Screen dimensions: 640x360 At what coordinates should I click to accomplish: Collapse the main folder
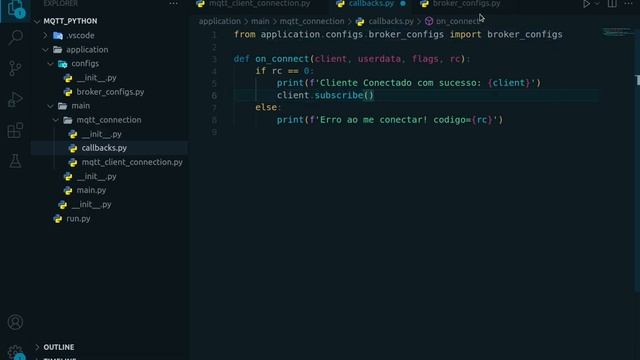point(51,106)
